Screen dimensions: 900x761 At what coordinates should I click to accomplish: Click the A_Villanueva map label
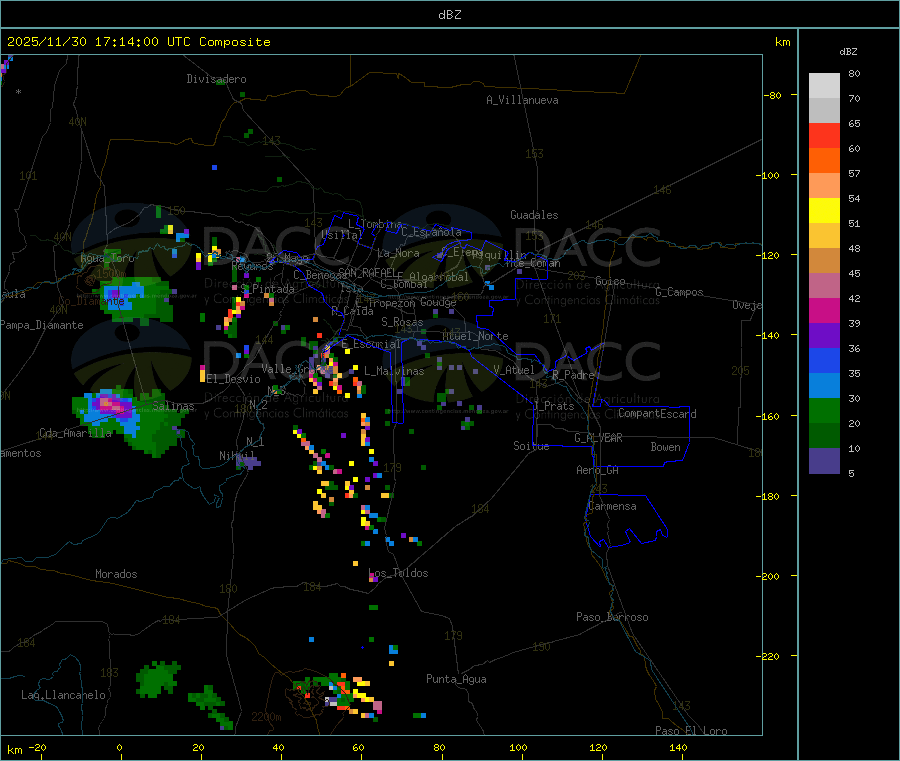click(x=522, y=100)
